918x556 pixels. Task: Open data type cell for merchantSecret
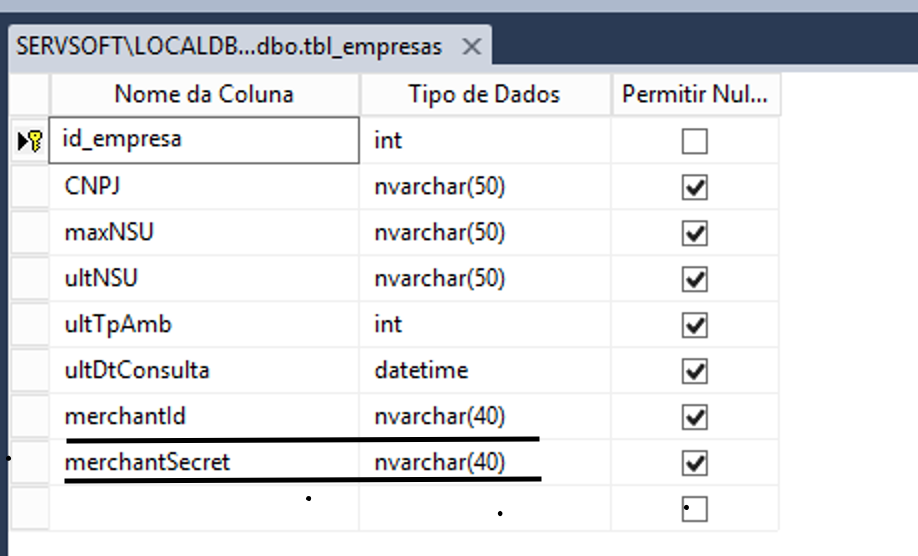(x=485, y=463)
